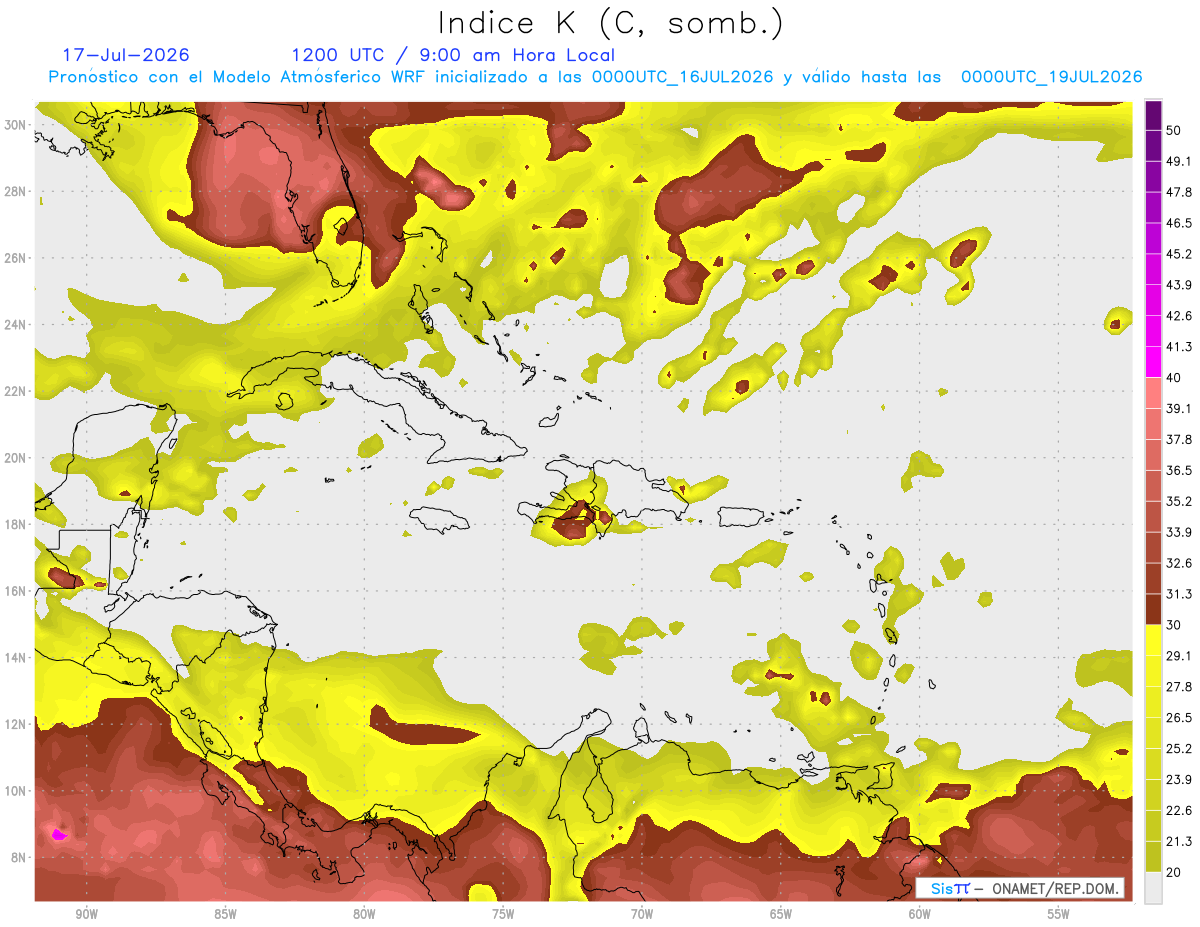Select the dark brown colorbar segment between 30 and 31.3

click(x=1153, y=609)
